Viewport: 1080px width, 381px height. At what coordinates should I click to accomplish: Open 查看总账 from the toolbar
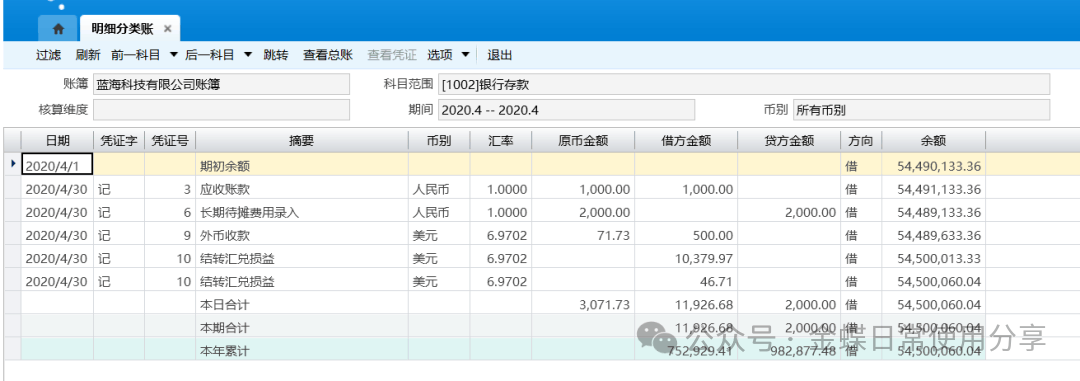click(x=328, y=55)
